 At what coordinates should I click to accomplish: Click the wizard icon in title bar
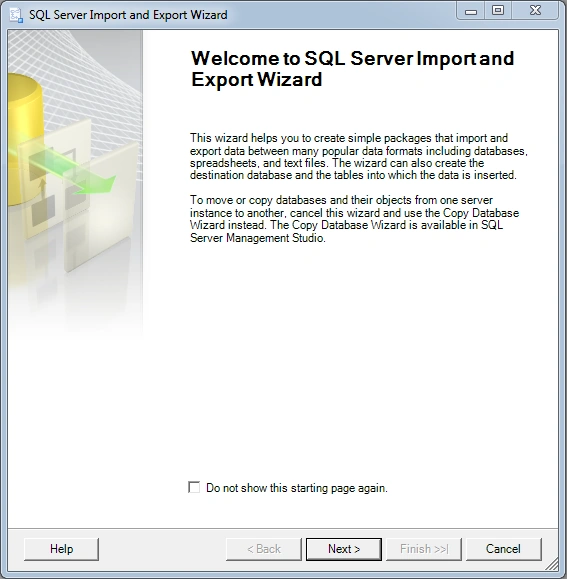click(16, 15)
